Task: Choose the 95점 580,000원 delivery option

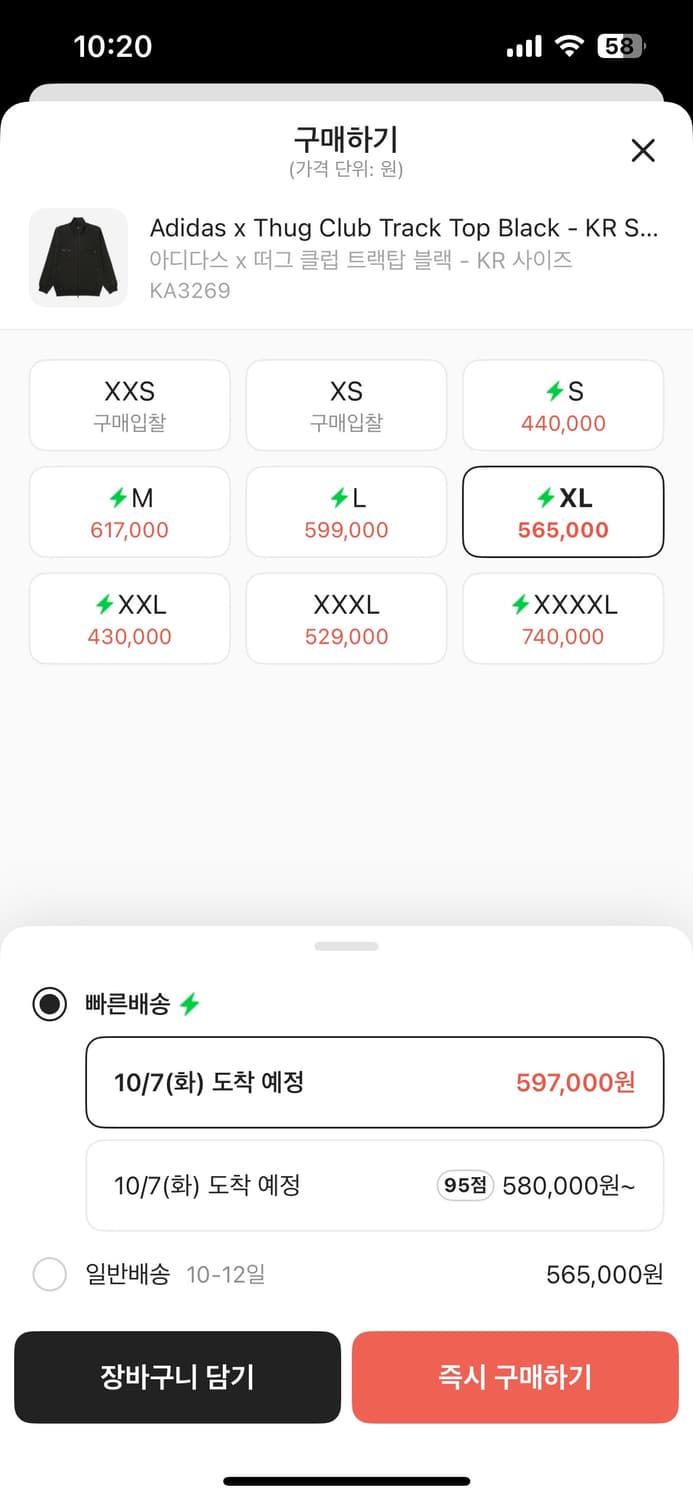Action: (374, 1186)
